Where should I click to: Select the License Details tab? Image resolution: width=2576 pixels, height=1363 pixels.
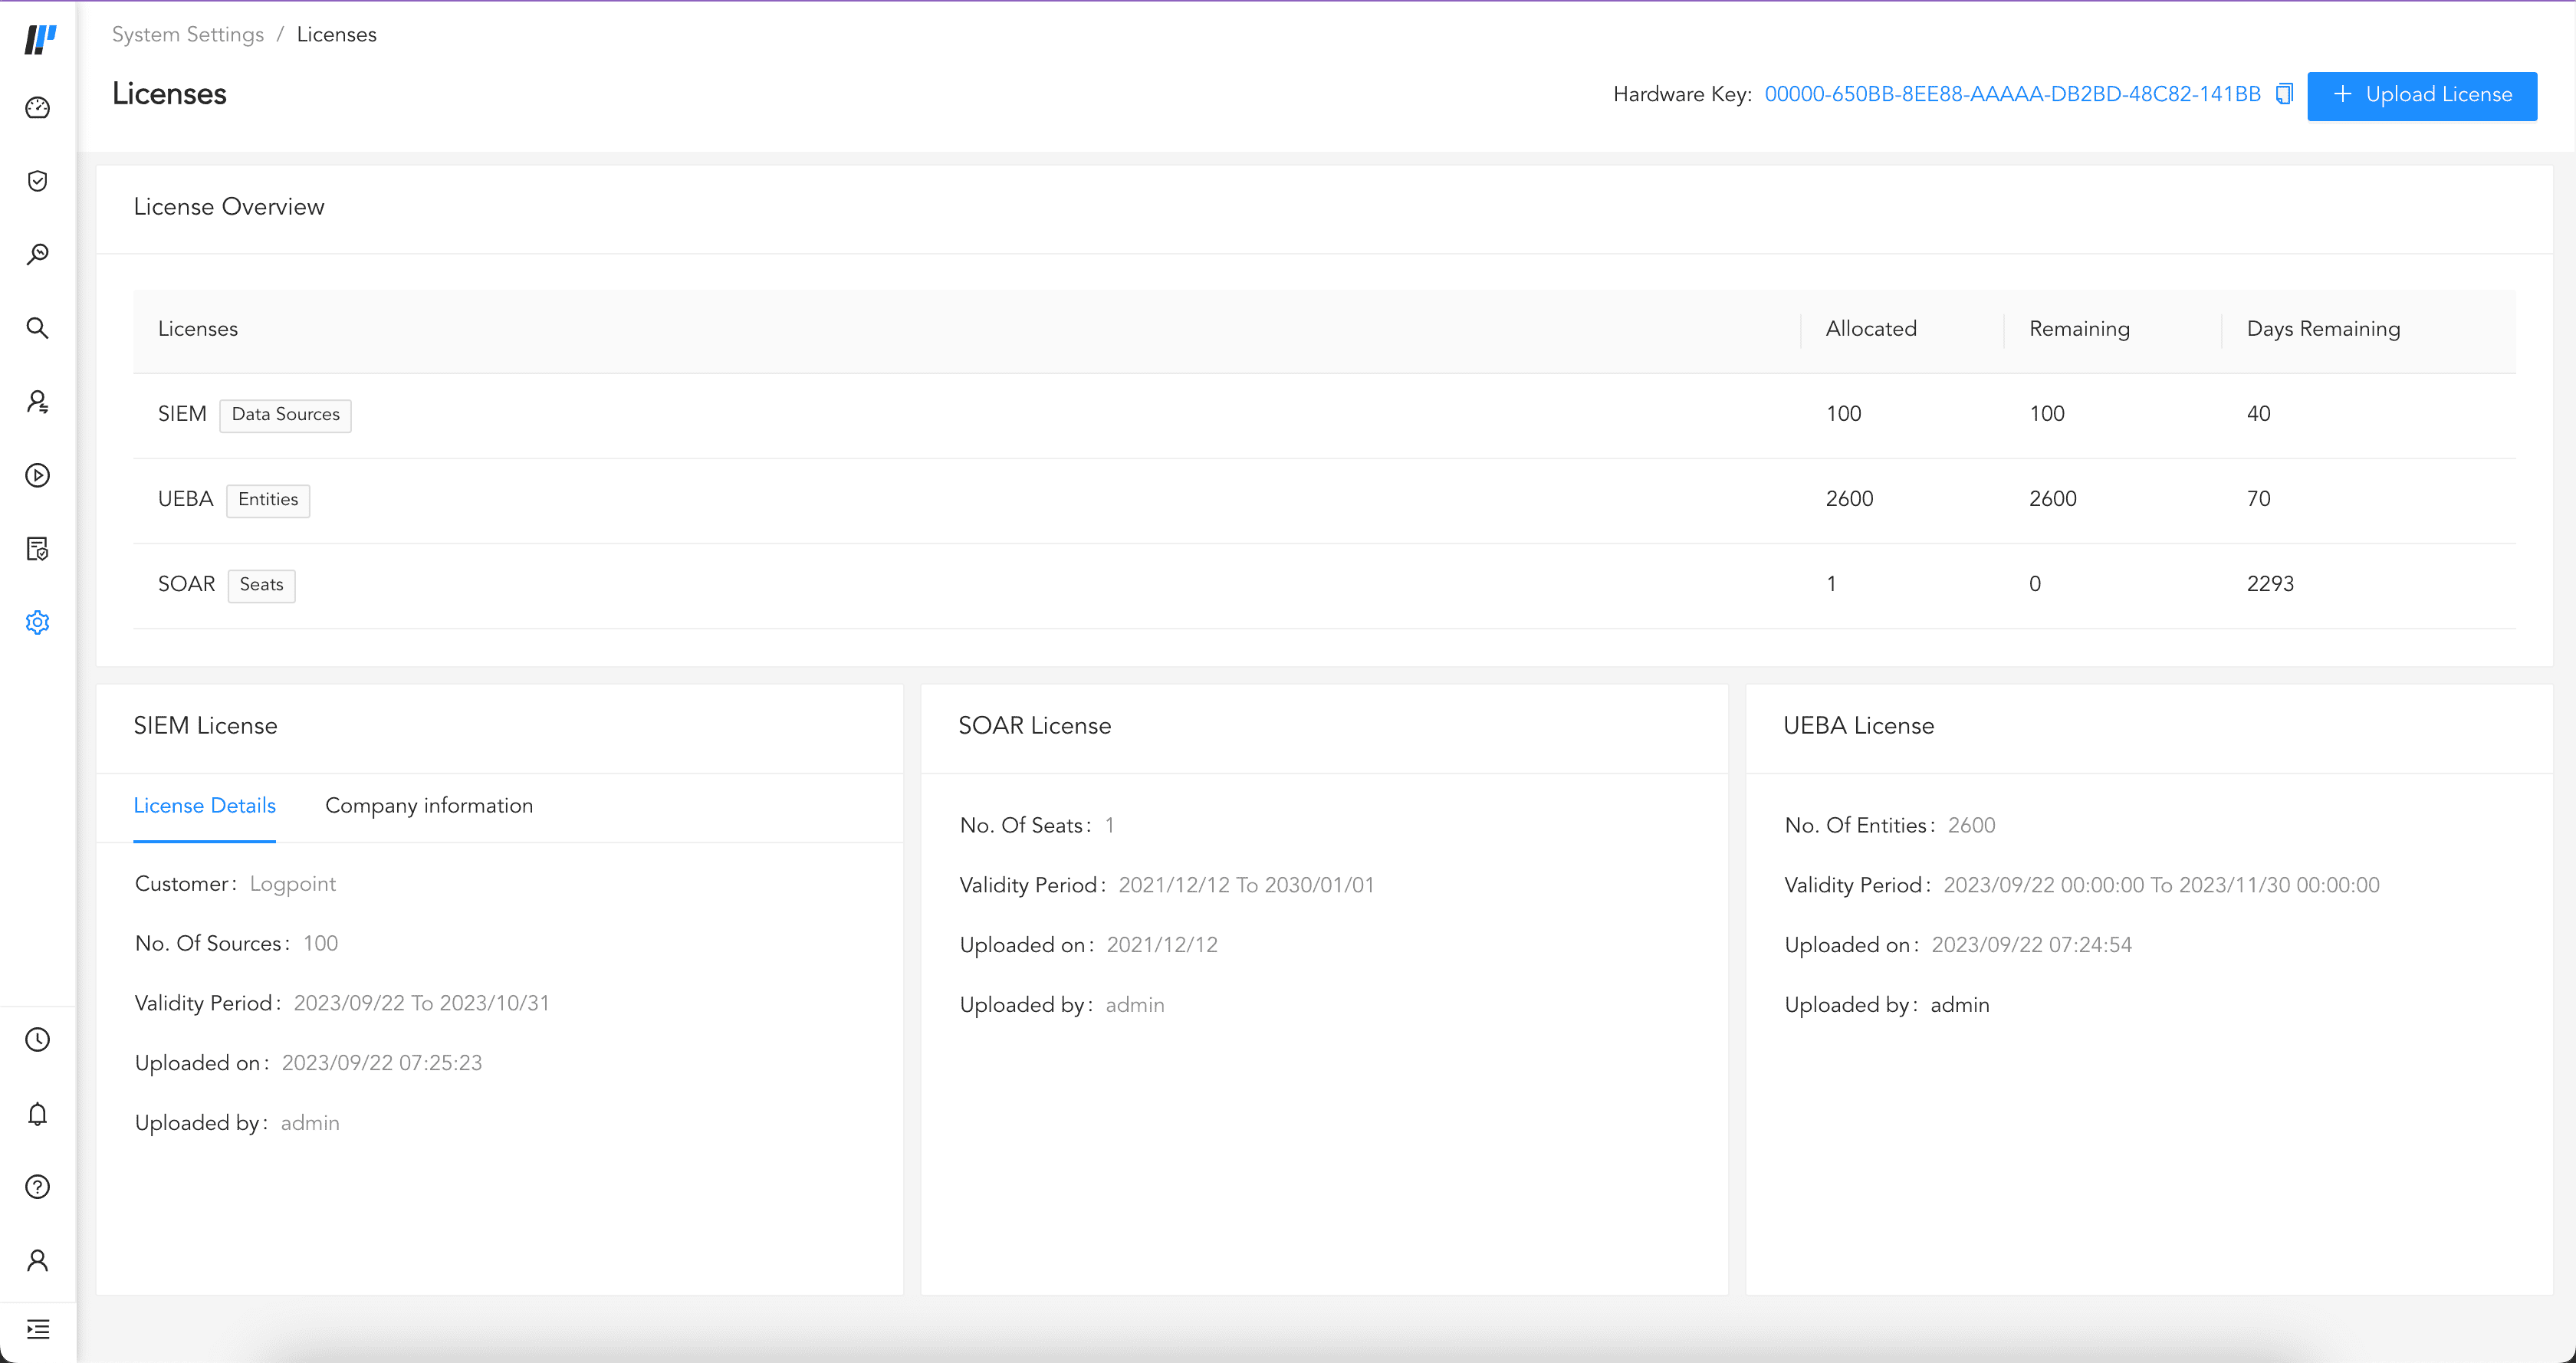click(x=204, y=806)
